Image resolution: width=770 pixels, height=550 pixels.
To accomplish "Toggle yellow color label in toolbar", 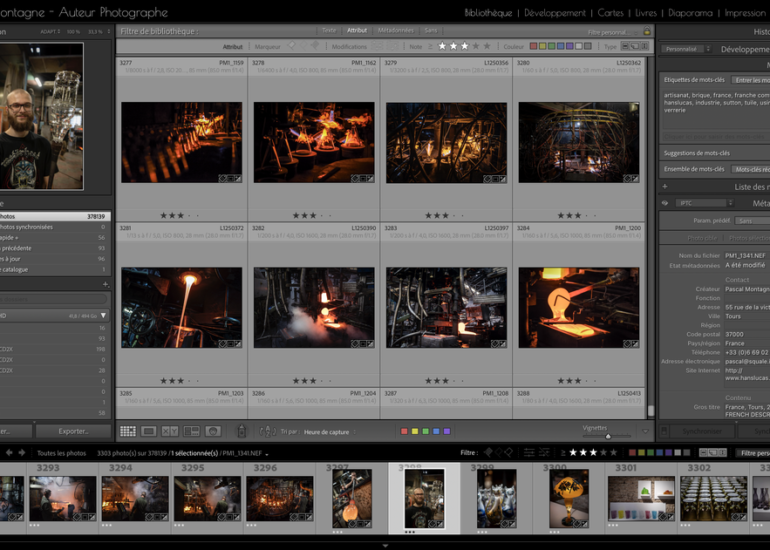I will (x=416, y=431).
